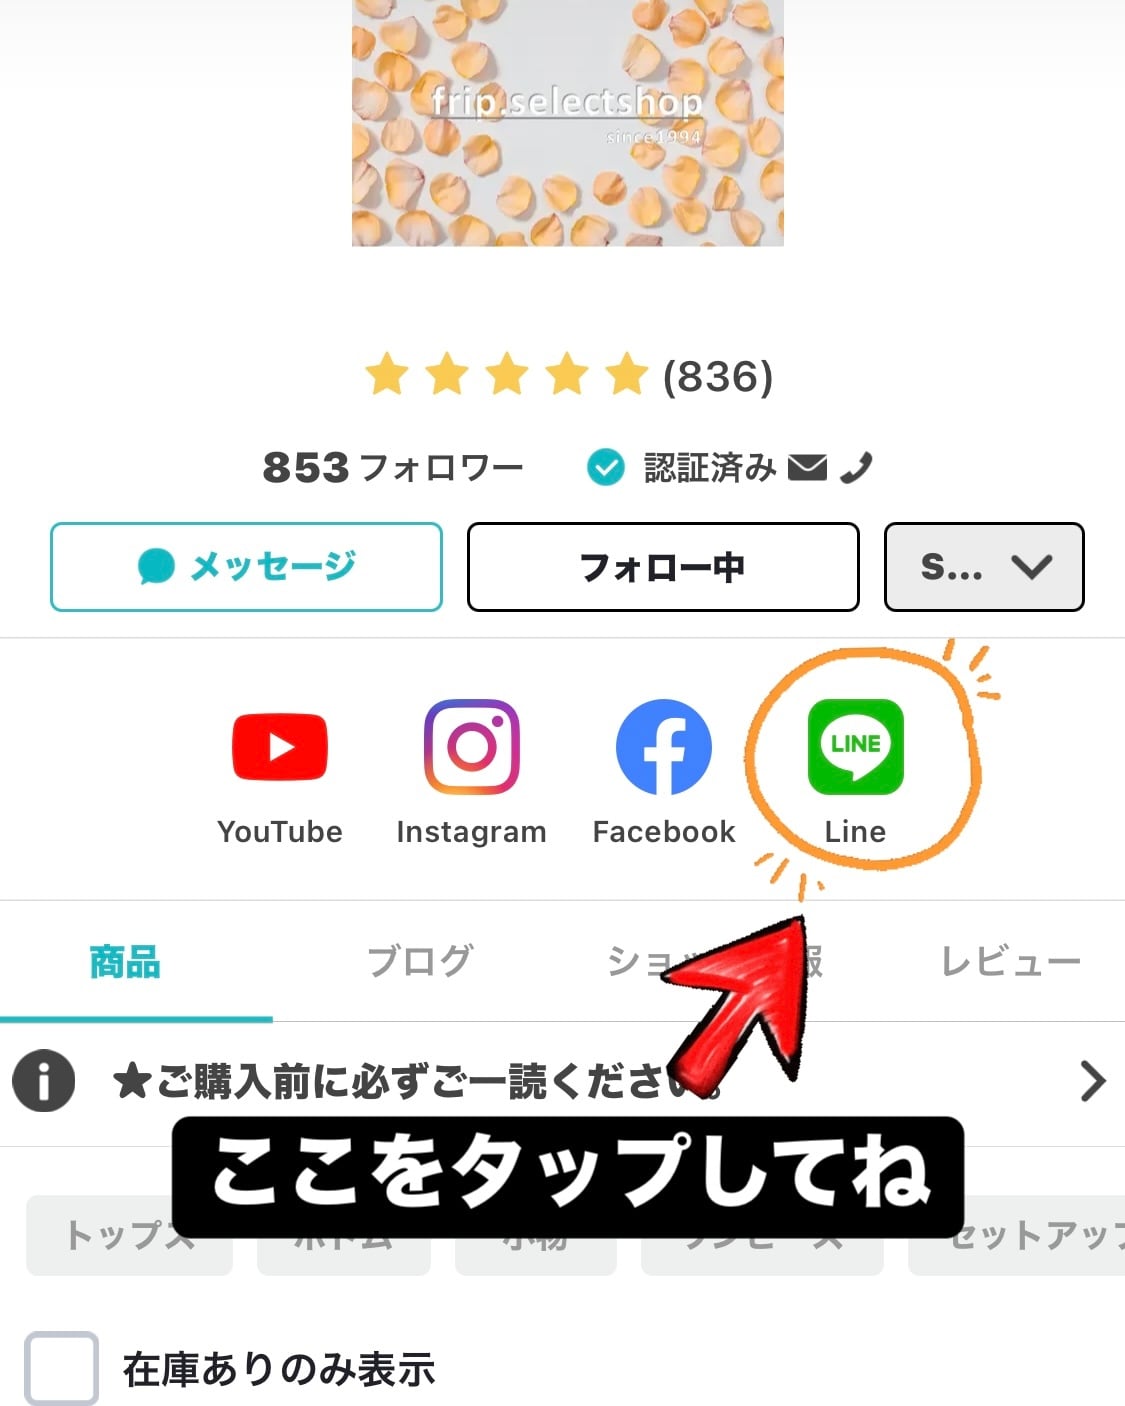Filter by セットアップ category chip
Viewport: 1125px width, 1406px height.
1017,1235
